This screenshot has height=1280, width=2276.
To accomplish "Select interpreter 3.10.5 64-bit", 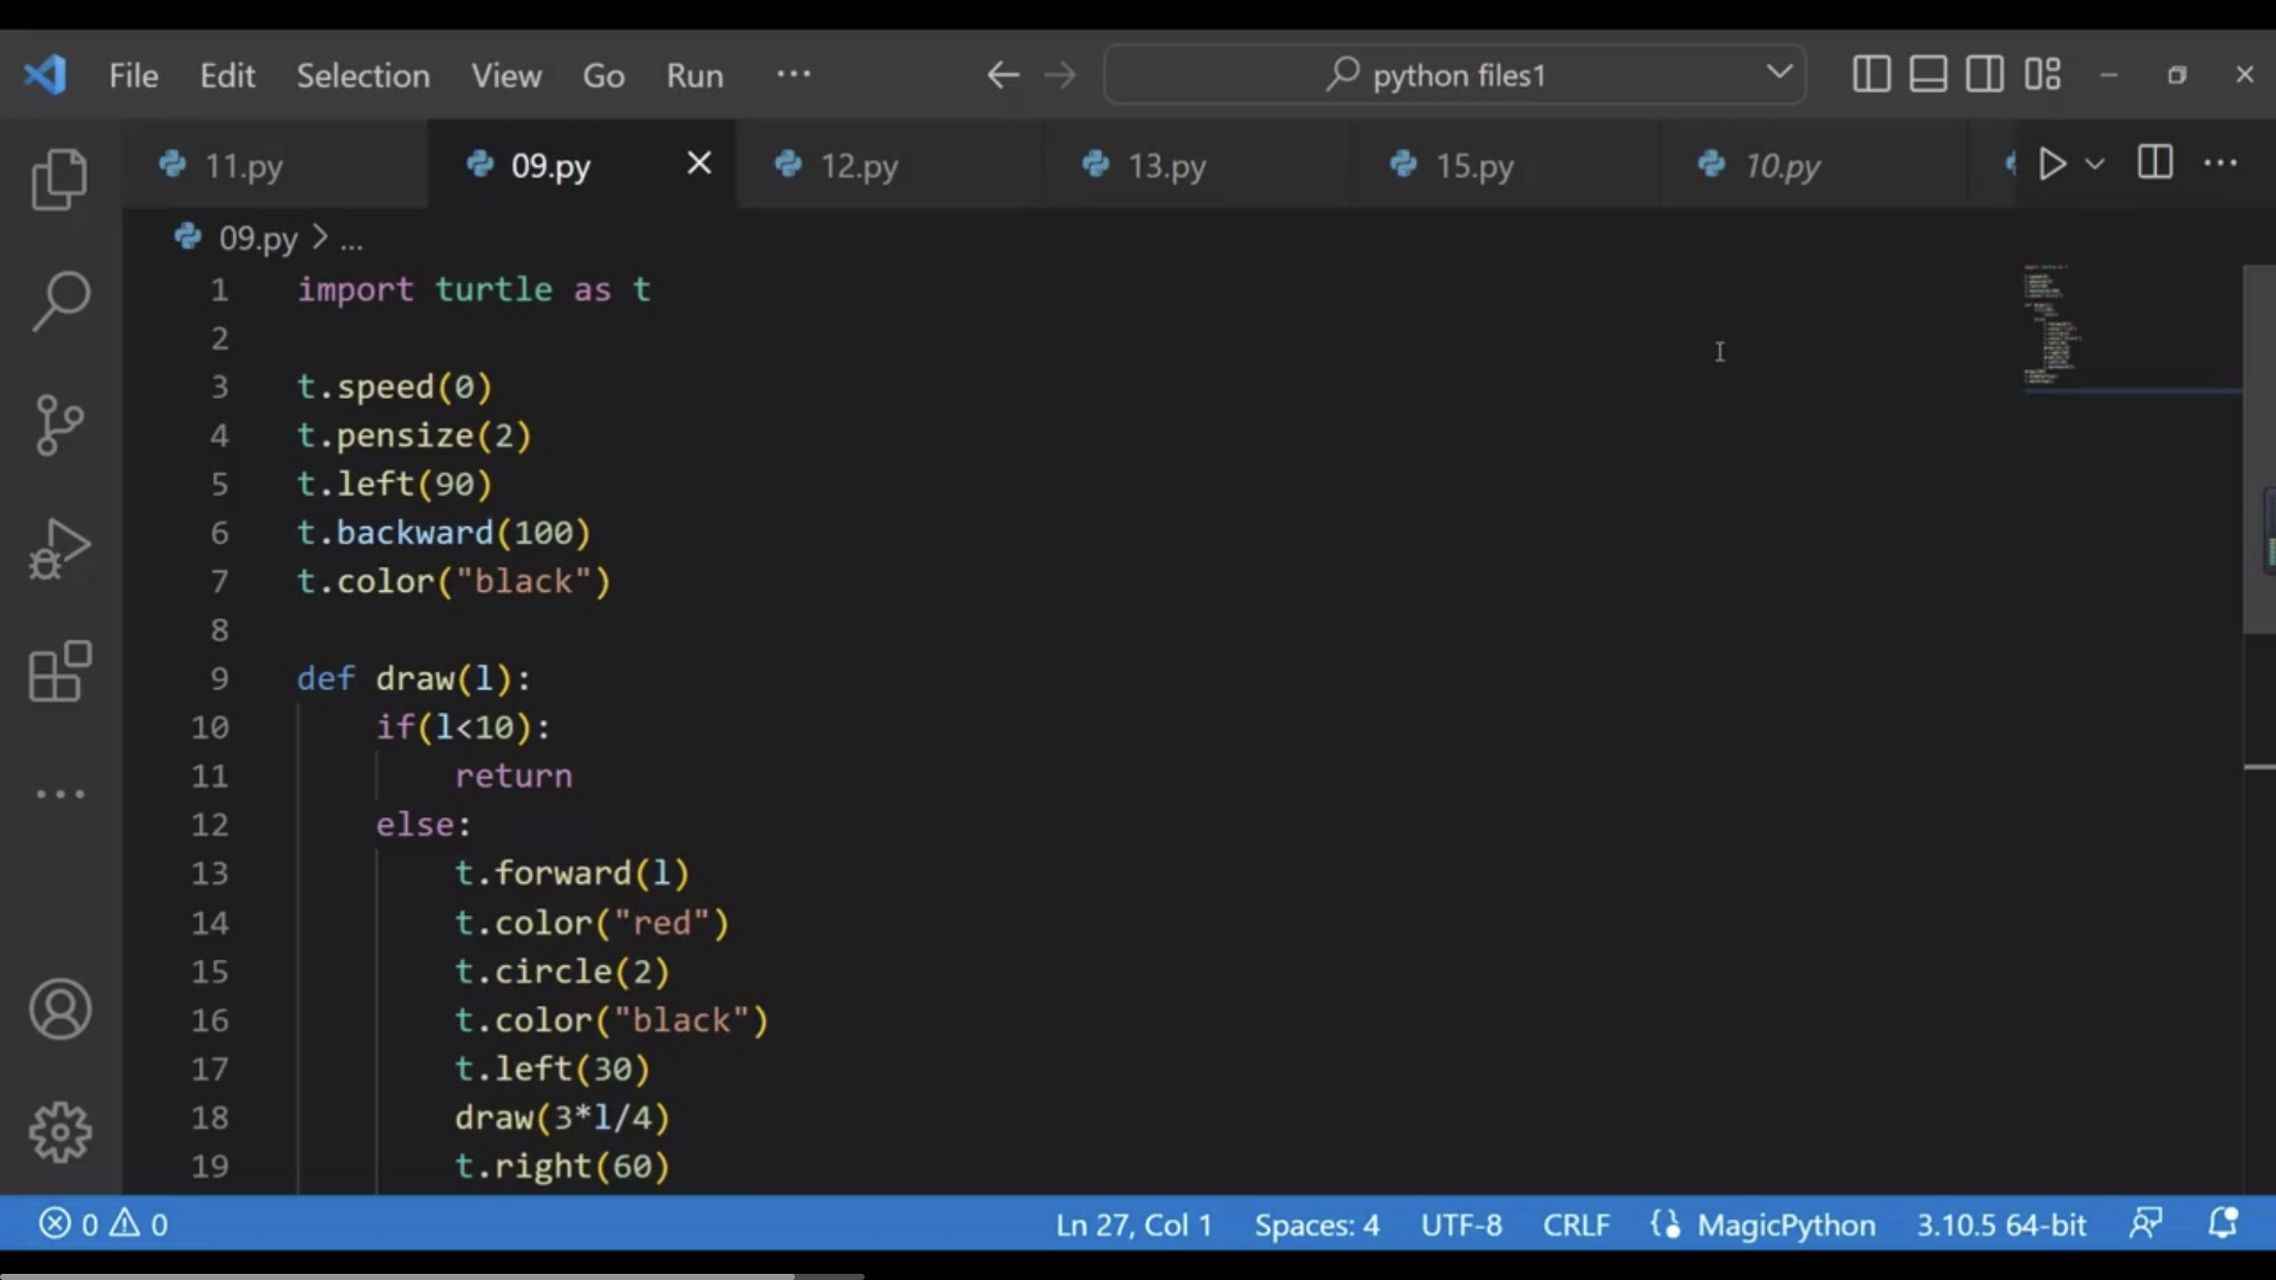I will pos(2001,1225).
